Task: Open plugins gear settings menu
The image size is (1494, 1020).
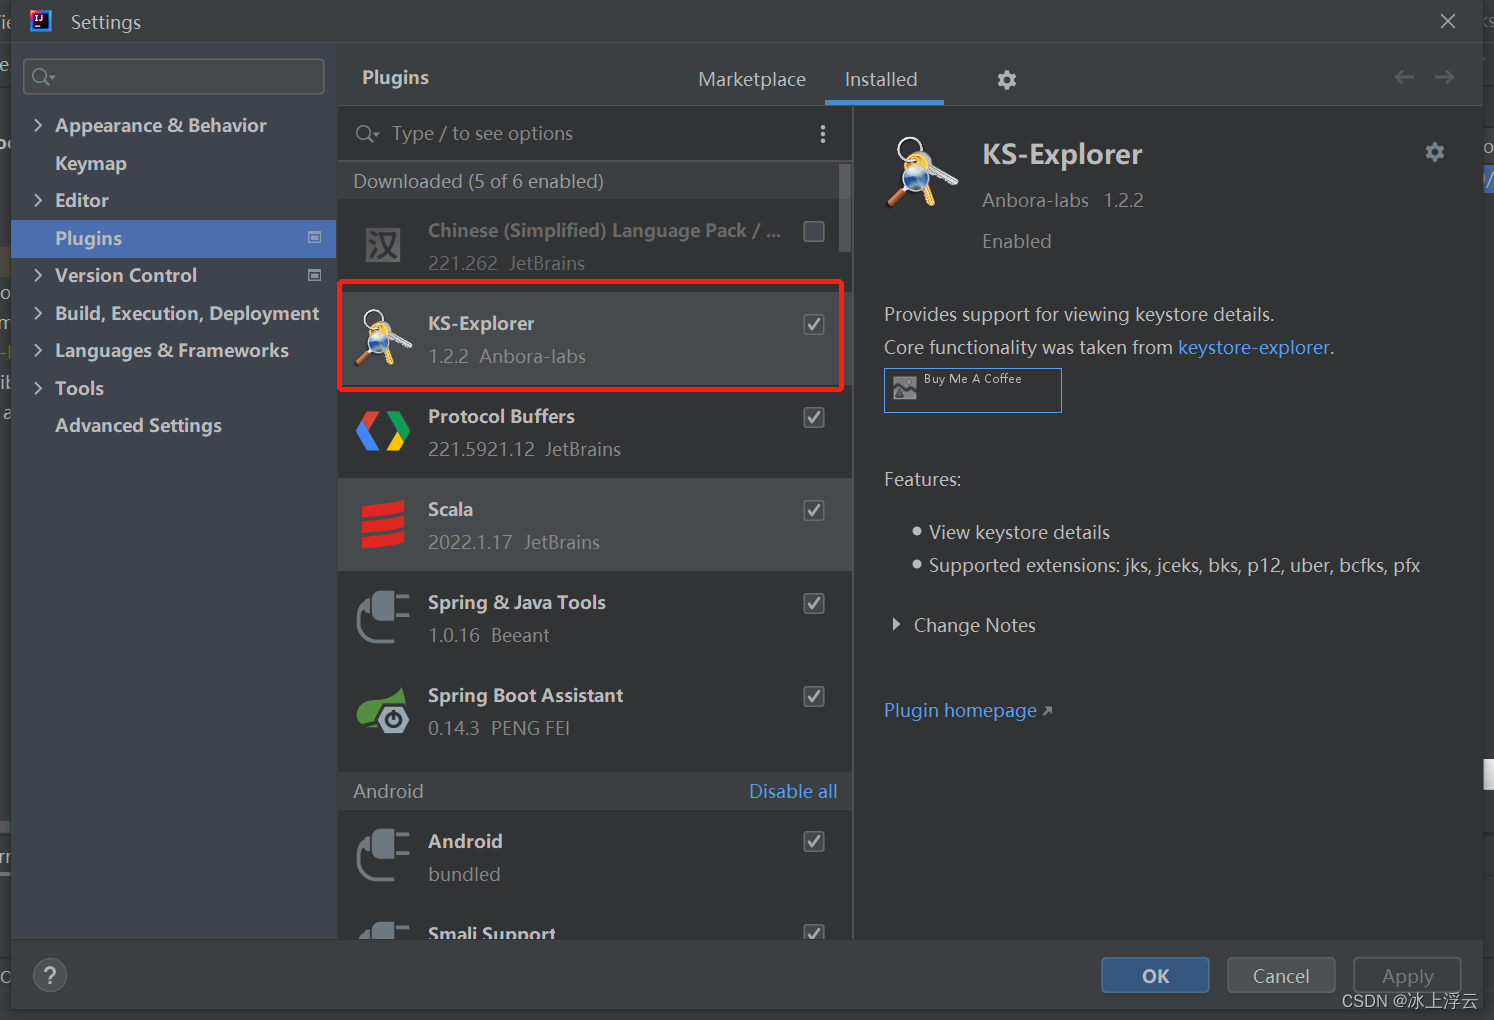Action: click(1007, 80)
